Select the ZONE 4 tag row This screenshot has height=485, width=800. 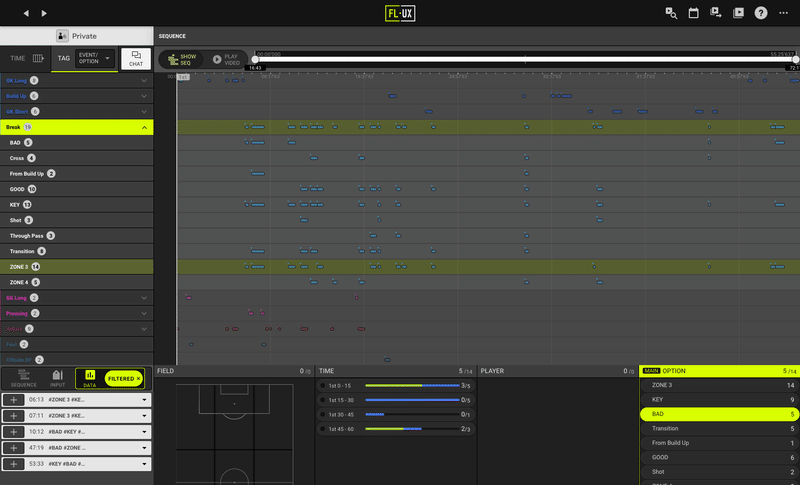(x=77, y=282)
